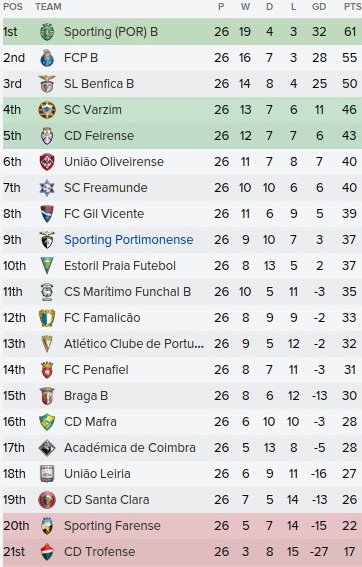The image size is (362, 567).
Task: Open the União Oliveirense team page
Action: [x=114, y=162]
